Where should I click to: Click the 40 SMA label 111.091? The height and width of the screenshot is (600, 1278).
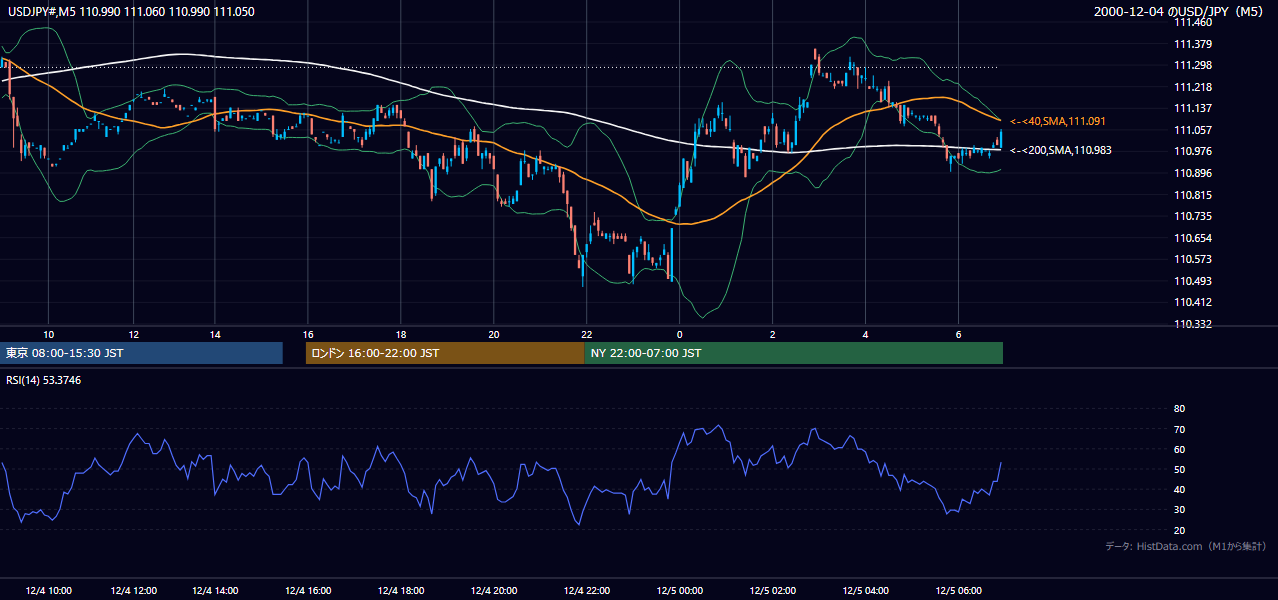[x=1058, y=121]
